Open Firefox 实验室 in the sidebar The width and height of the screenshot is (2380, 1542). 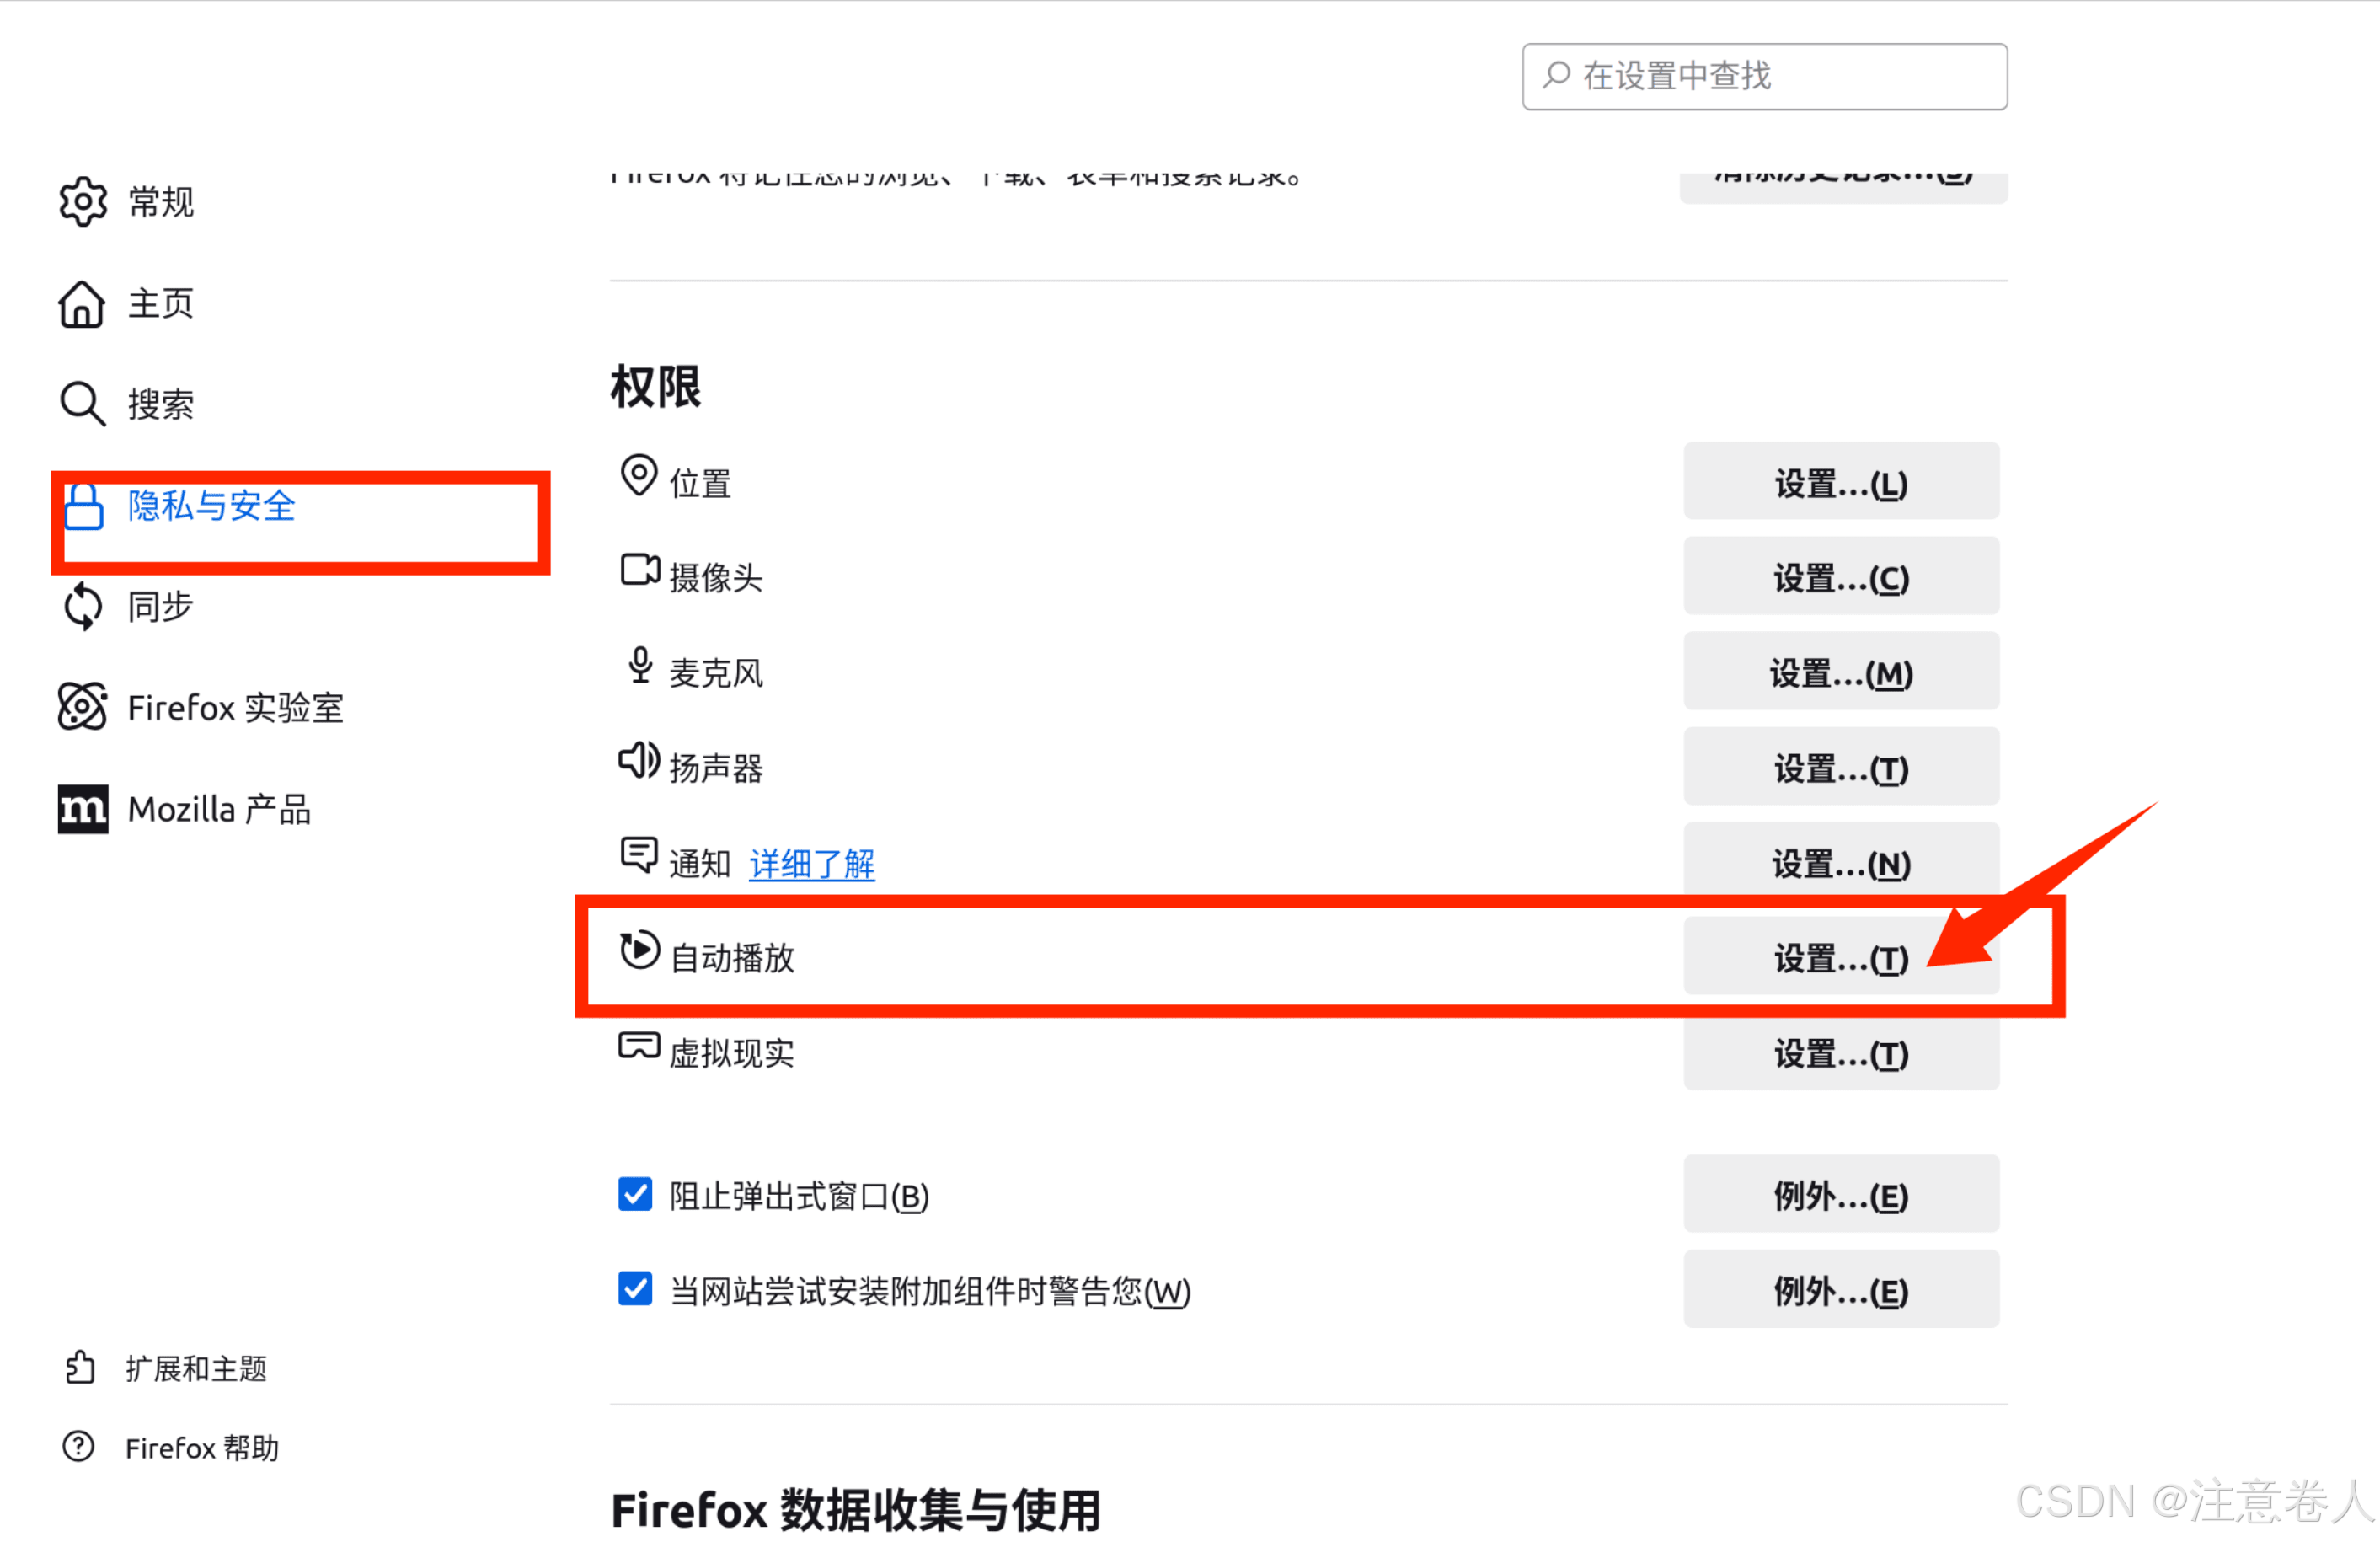pos(235,708)
